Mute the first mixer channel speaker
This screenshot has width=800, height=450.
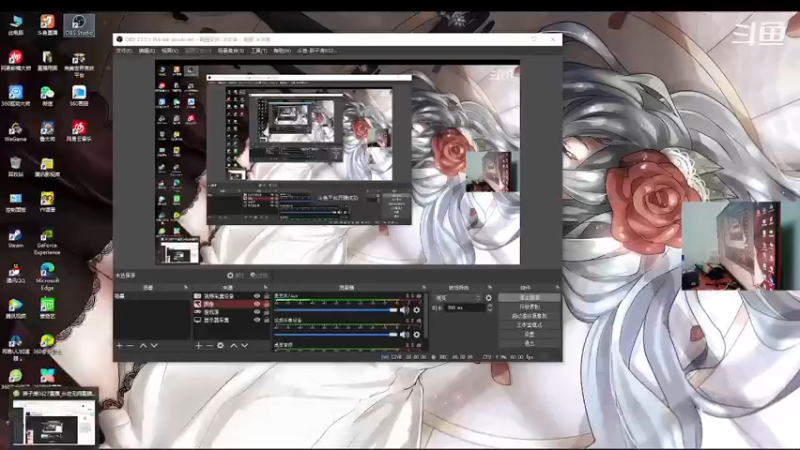click(x=405, y=310)
